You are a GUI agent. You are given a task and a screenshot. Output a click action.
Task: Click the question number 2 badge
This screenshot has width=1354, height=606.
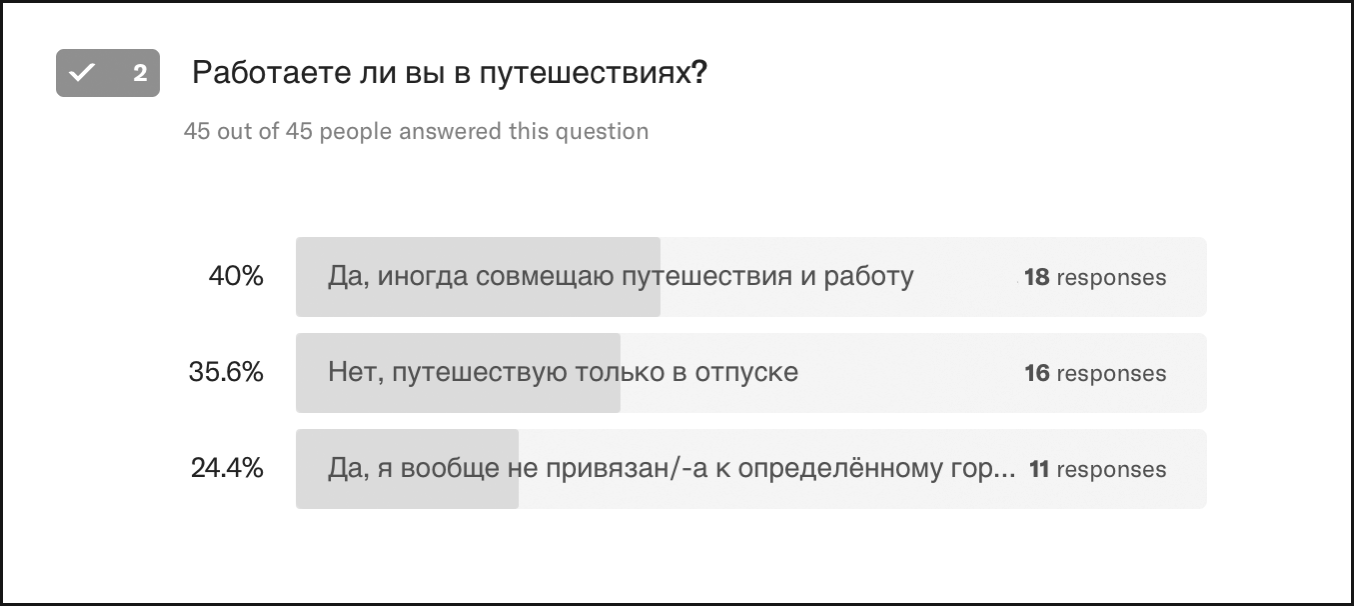click(x=108, y=73)
